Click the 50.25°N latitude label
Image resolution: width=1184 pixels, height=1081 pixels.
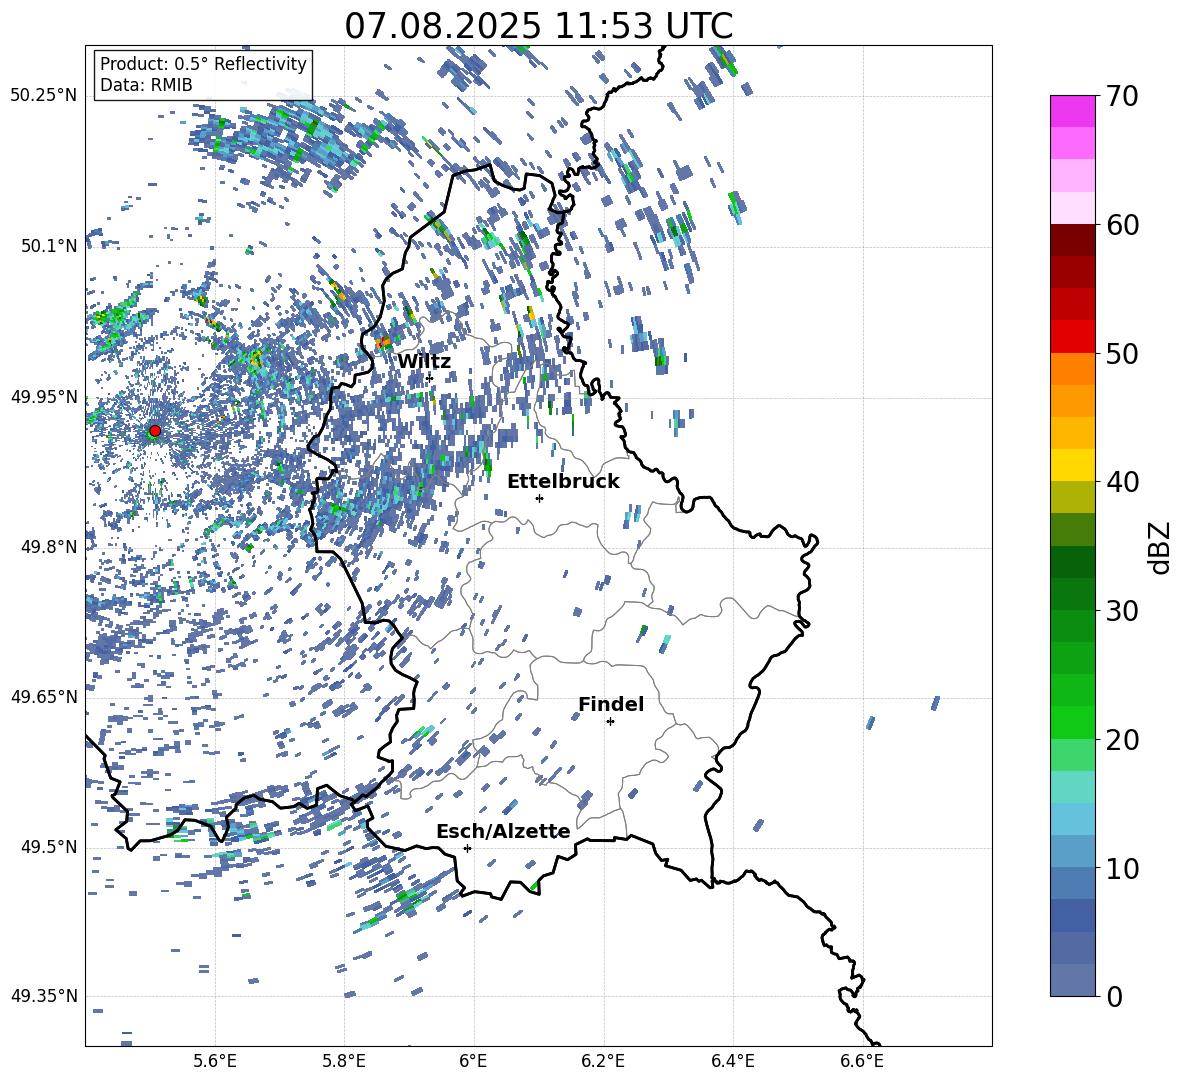[x=44, y=96]
